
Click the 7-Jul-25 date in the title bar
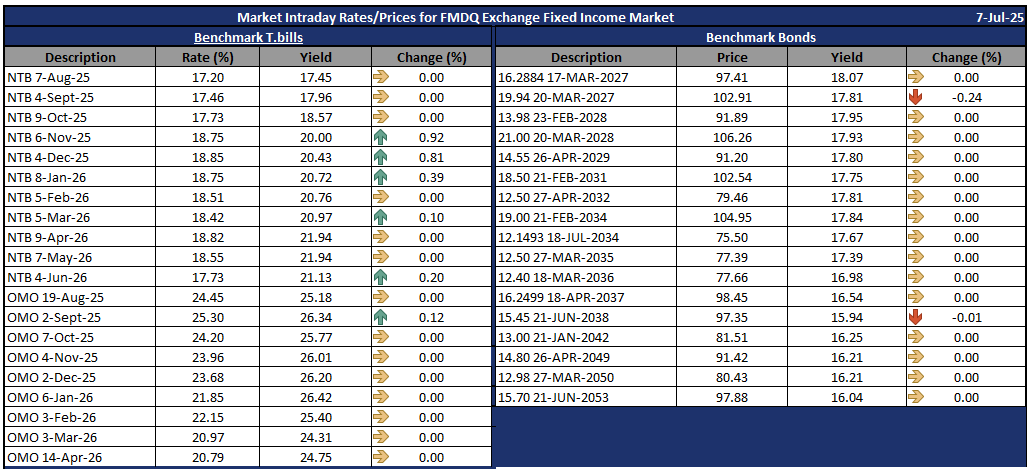tap(999, 17)
